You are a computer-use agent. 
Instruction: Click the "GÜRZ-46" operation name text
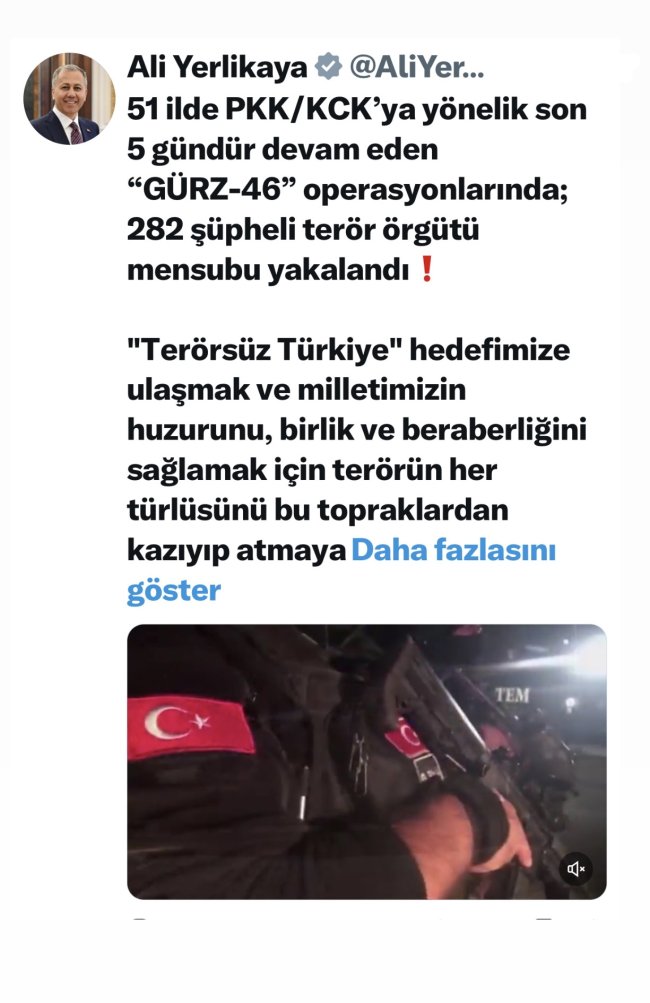pyautogui.click(x=211, y=190)
